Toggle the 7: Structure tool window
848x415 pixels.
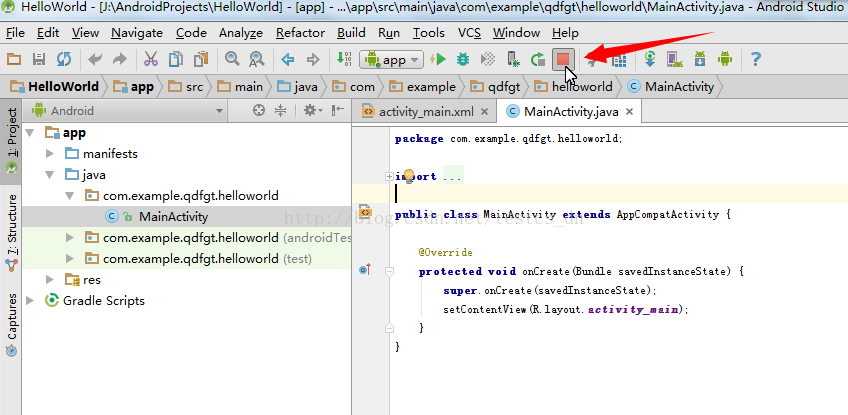point(11,233)
